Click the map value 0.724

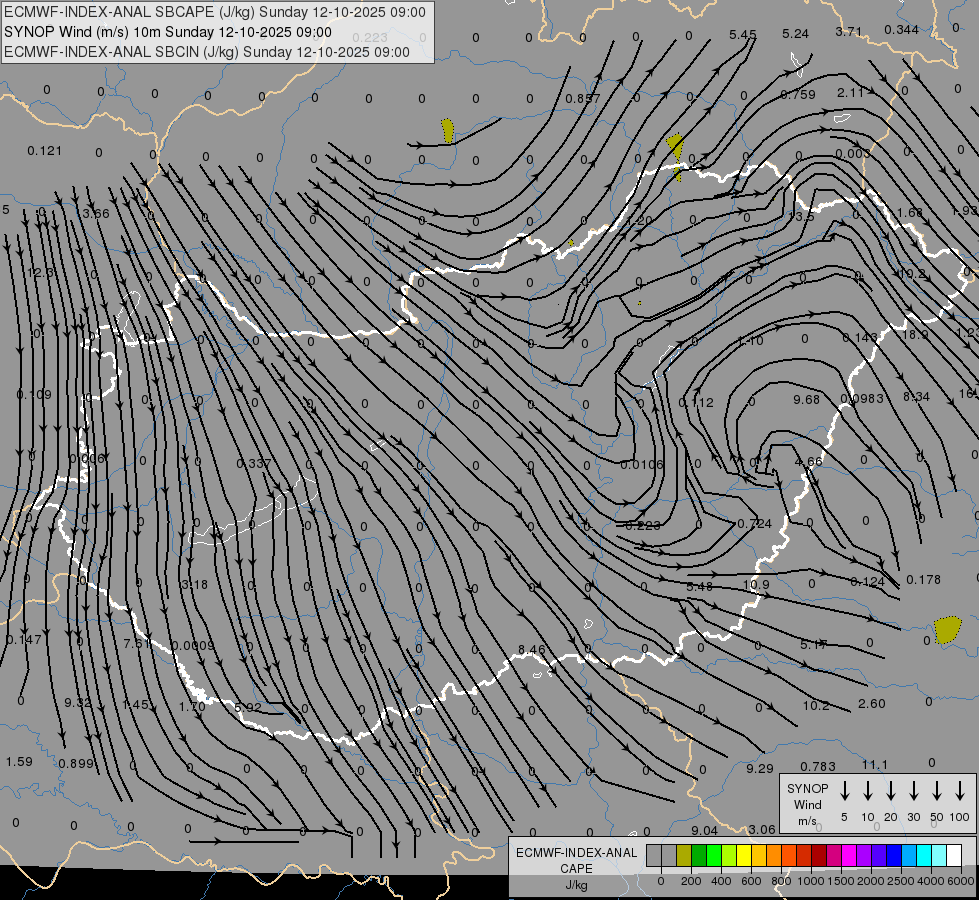(x=754, y=523)
